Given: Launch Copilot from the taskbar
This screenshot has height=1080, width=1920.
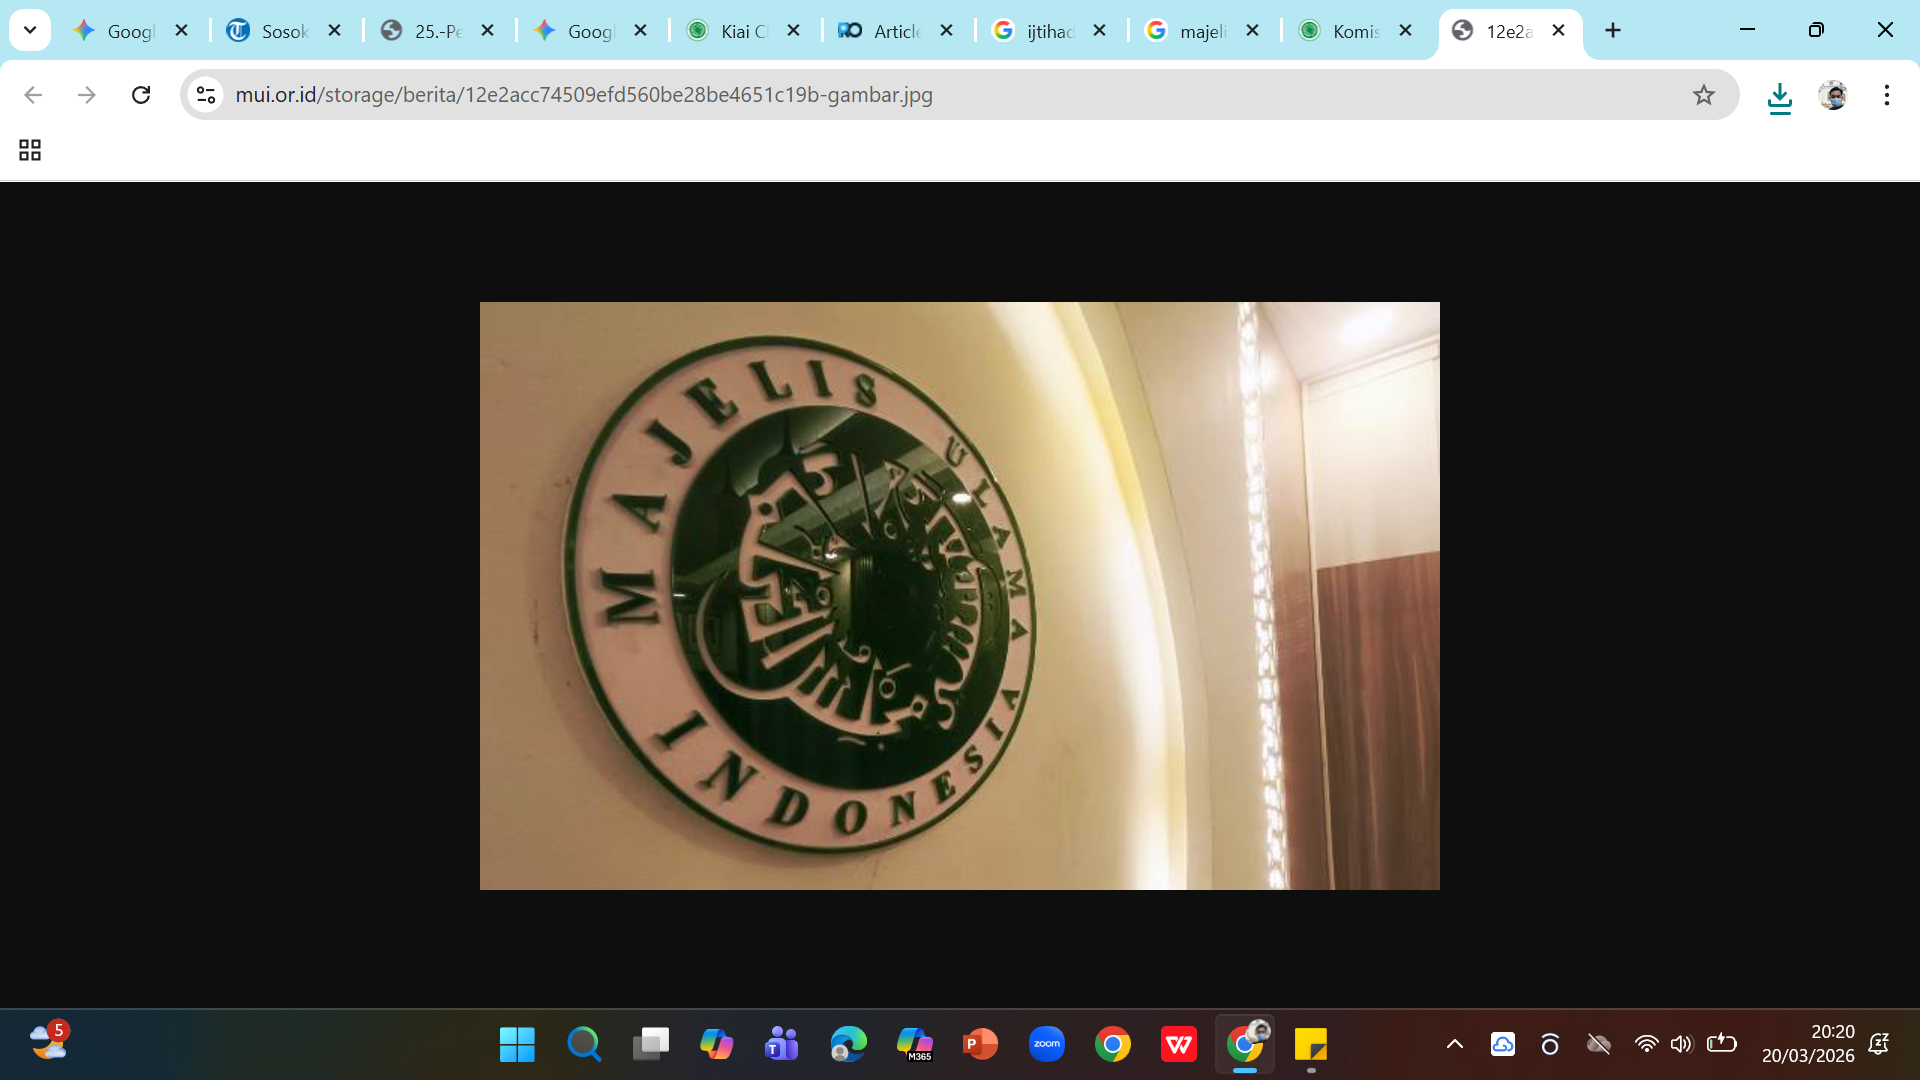Looking at the screenshot, I should 716,1045.
